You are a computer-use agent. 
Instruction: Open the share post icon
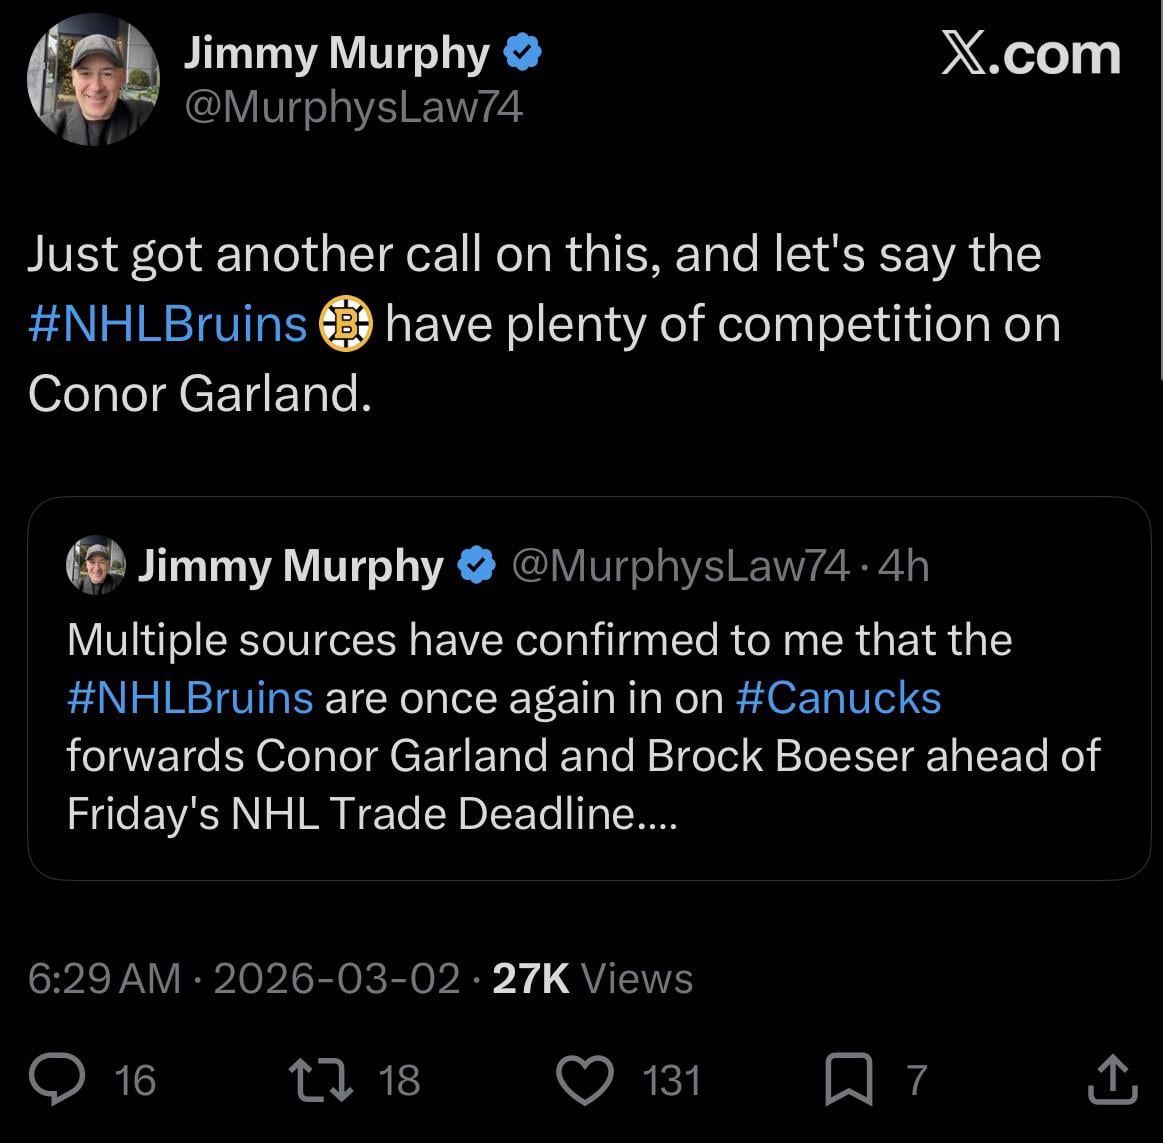click(x=1110, y=1080)
